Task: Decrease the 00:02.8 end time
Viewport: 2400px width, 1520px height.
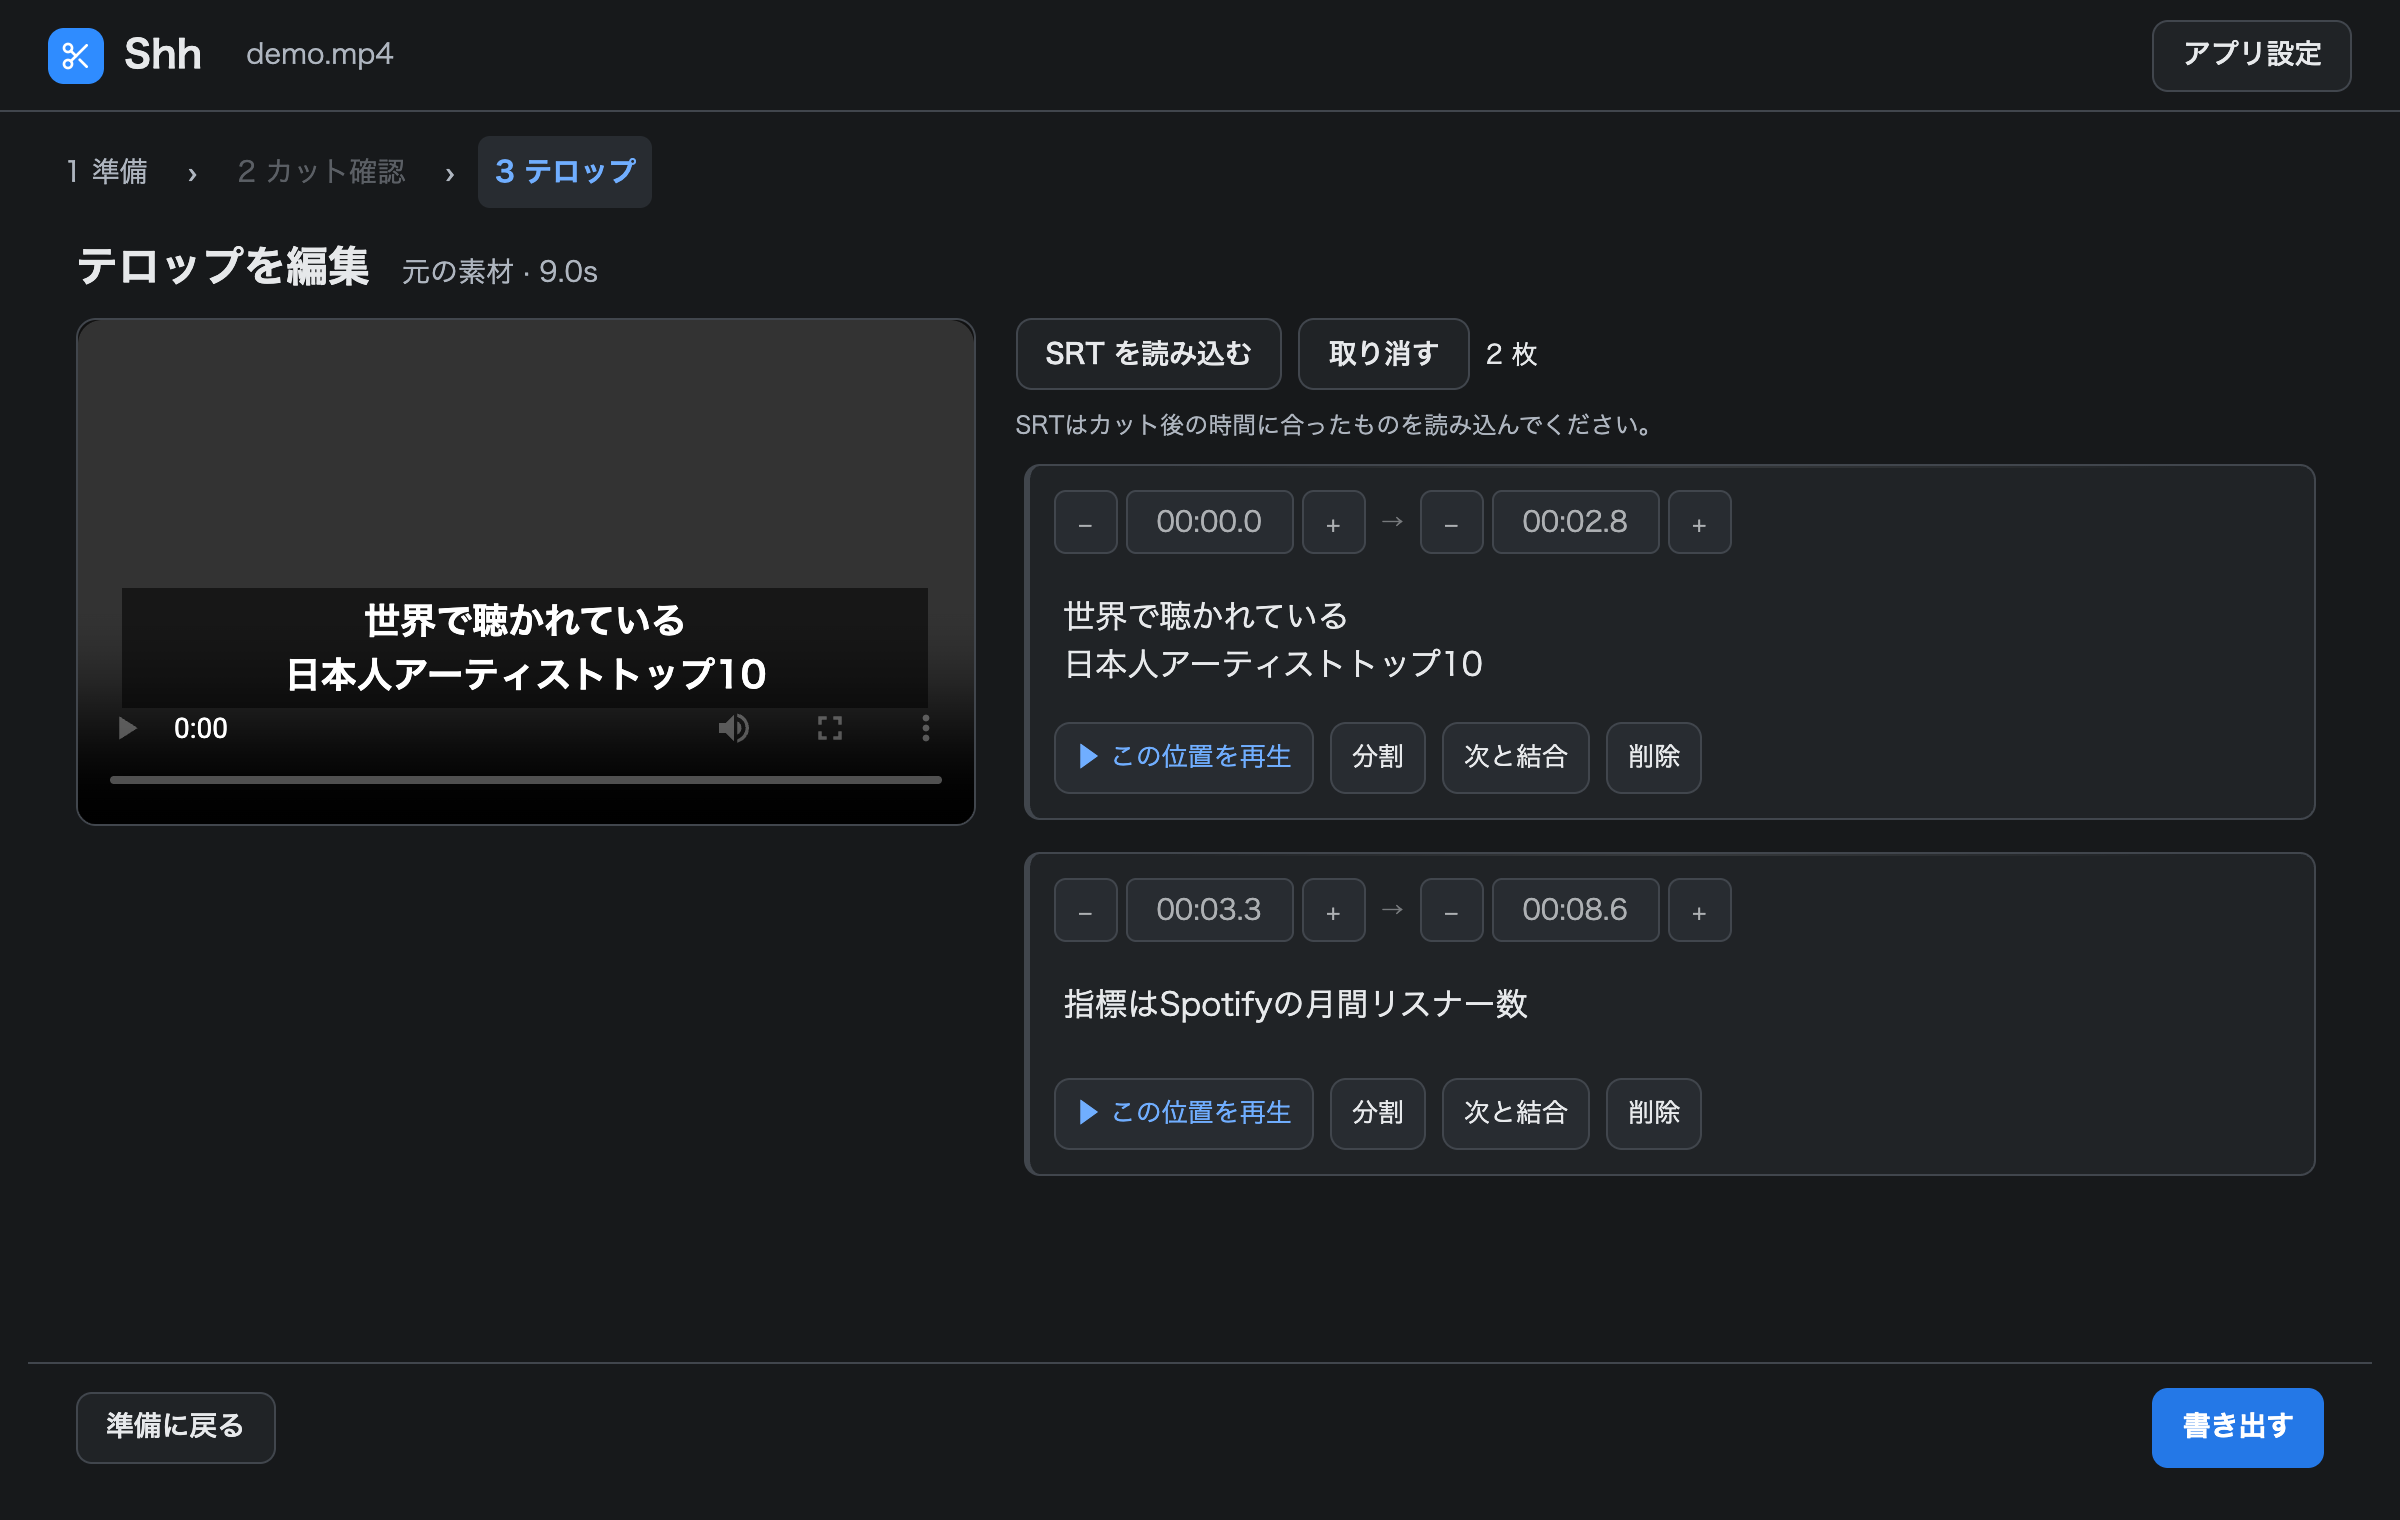Action: 1452,522
